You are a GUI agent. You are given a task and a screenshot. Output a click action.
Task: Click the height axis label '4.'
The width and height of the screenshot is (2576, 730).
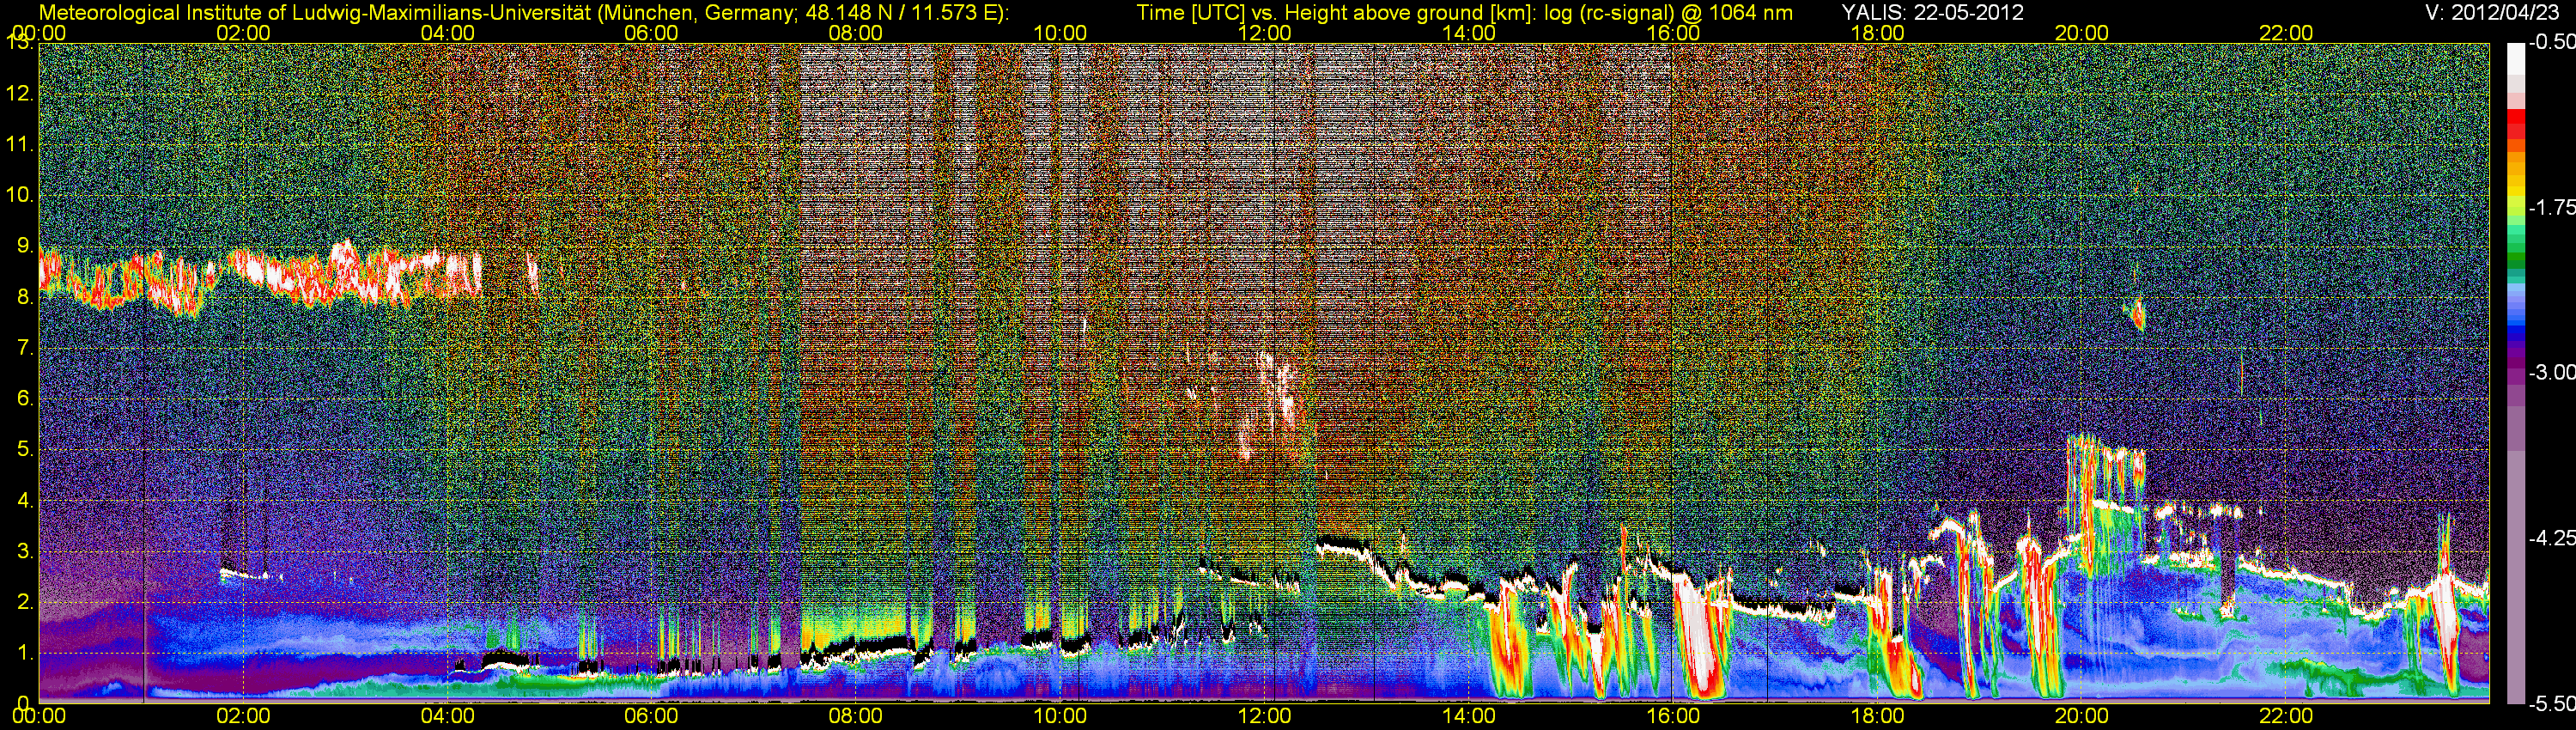[x=25, y=500]
